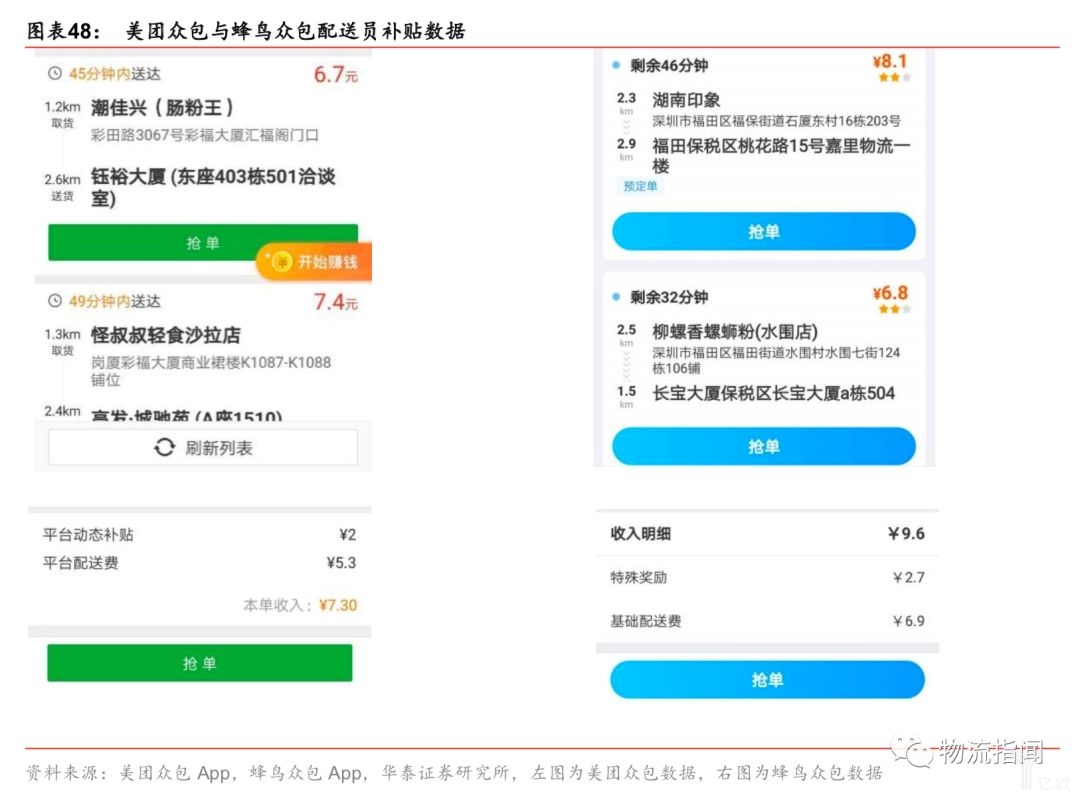Click 基础配送费 row label
Image resolution: width=1080 pixels, height=800 pixels.
point(645,621)
